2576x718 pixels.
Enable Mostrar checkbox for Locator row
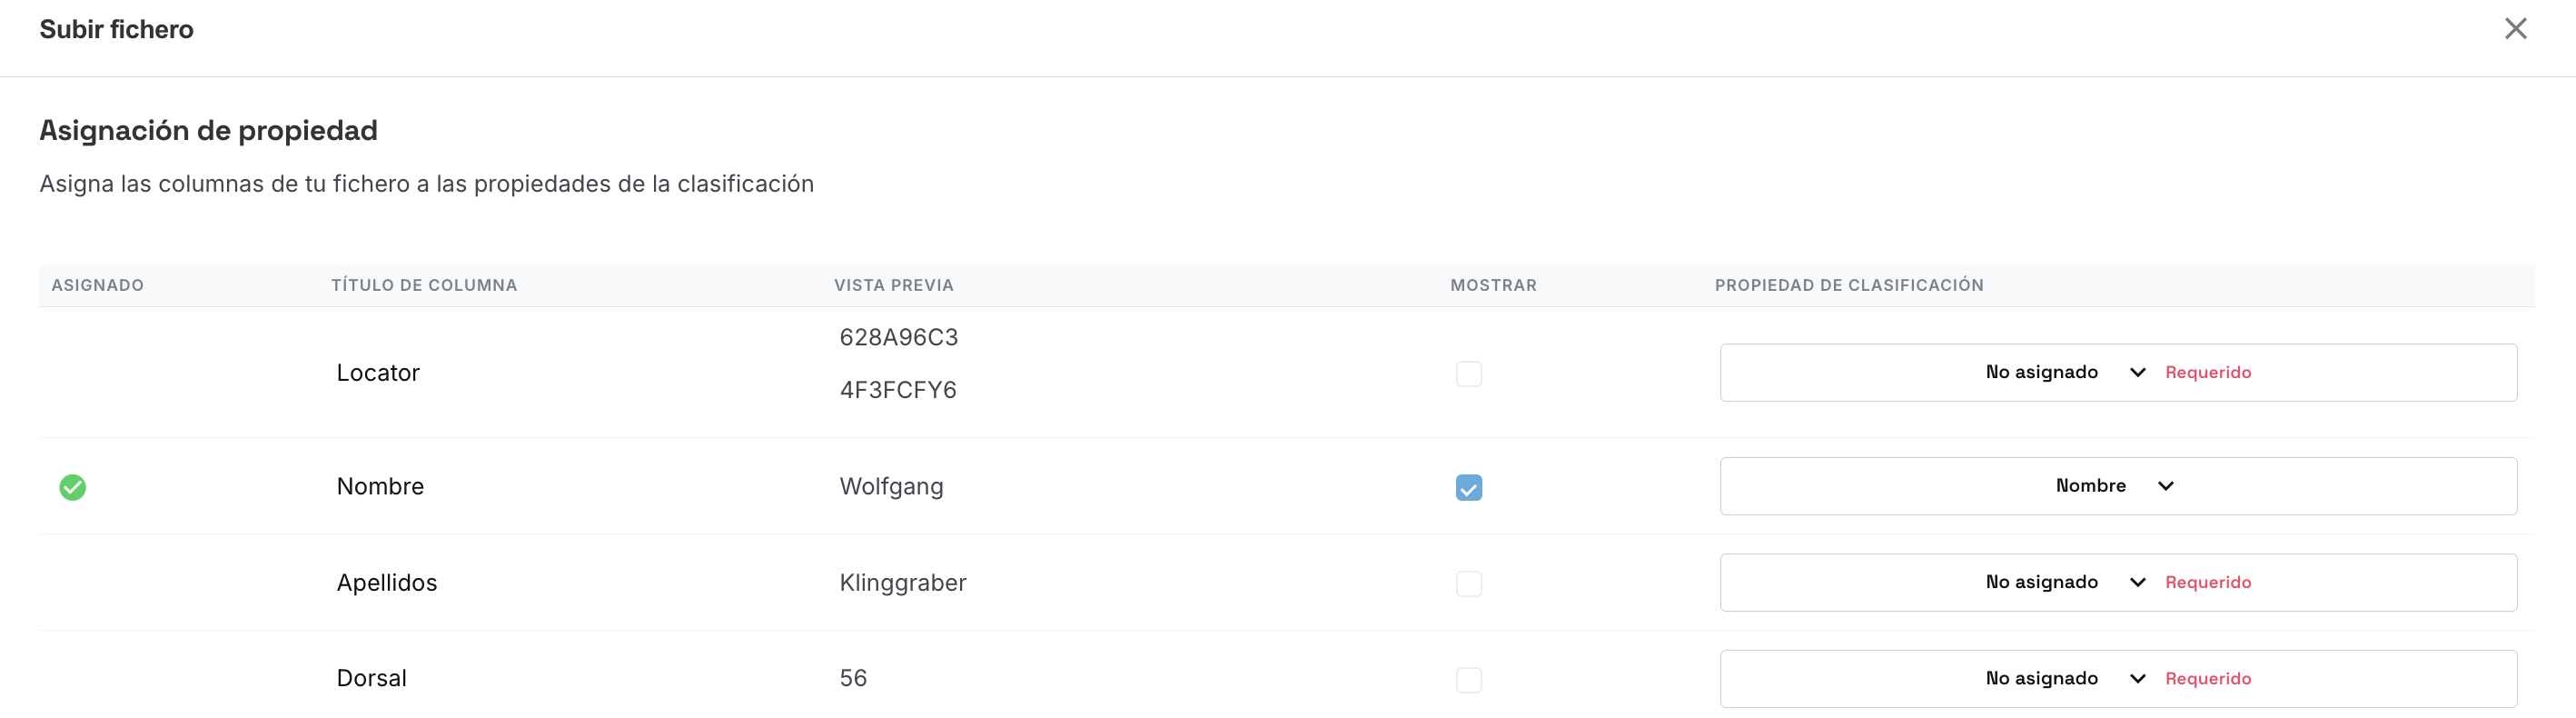[1468, 374]
